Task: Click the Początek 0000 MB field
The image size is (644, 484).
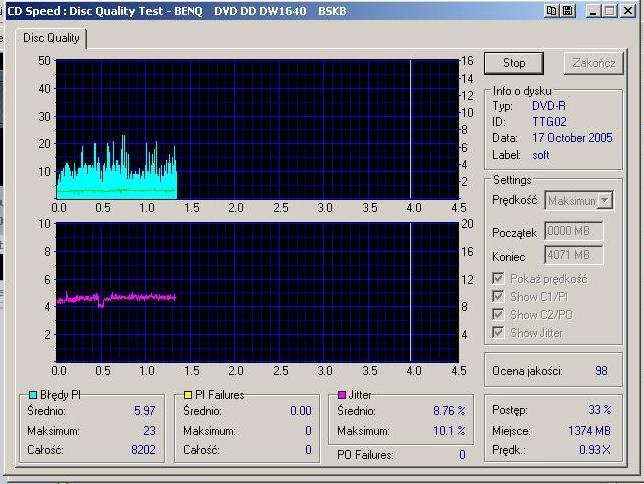Action: click(574, 231)
